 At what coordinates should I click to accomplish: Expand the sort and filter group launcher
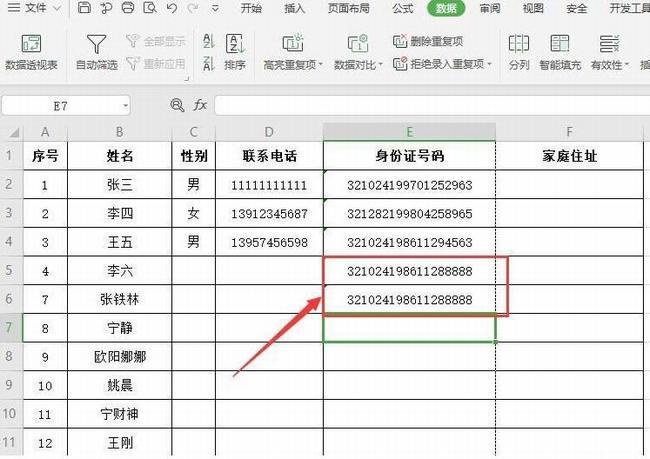[187, 78]
